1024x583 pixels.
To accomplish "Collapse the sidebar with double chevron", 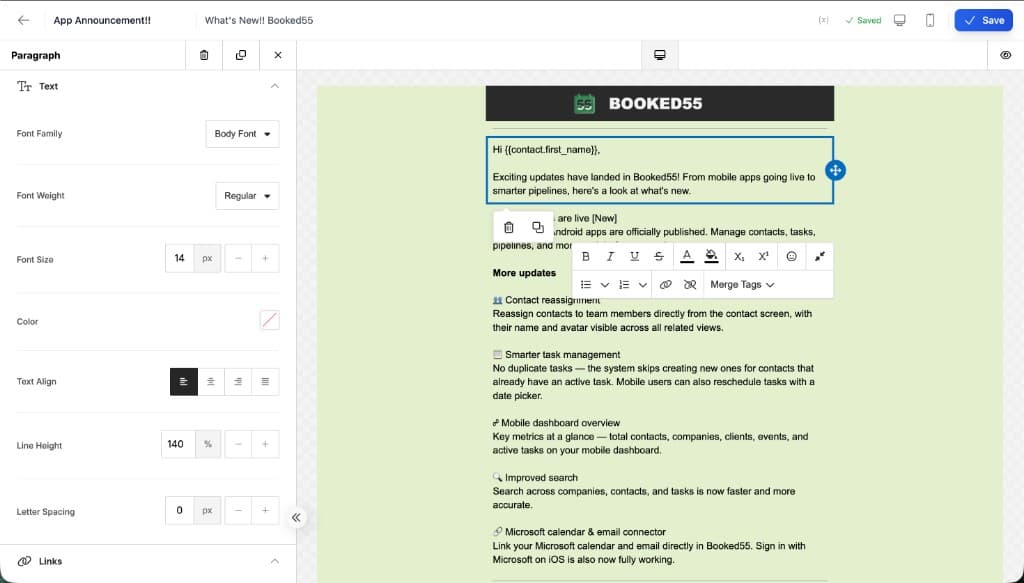I will point(296,518).
